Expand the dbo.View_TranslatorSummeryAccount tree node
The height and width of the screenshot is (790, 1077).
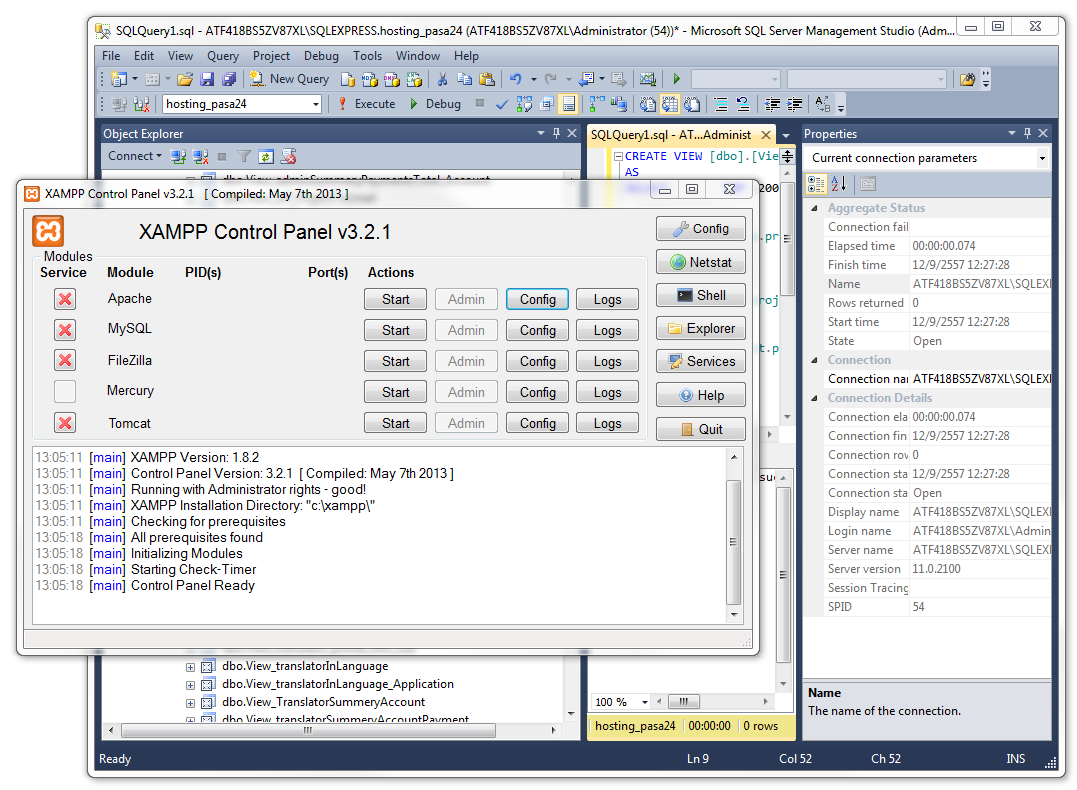189,705
